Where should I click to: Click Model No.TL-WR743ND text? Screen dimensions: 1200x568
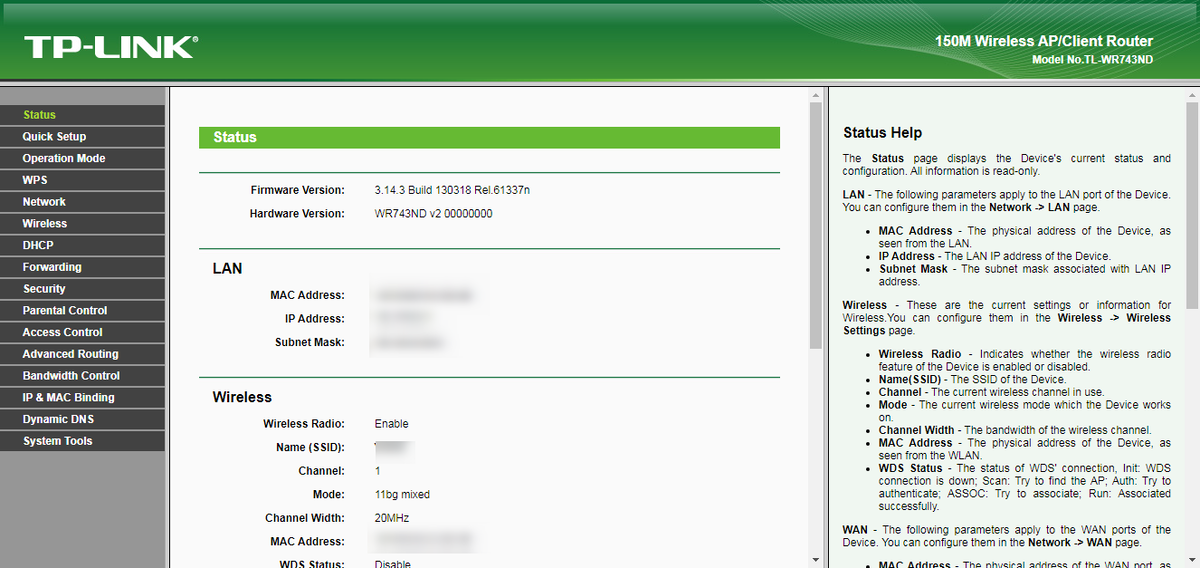click(1092, 60)
